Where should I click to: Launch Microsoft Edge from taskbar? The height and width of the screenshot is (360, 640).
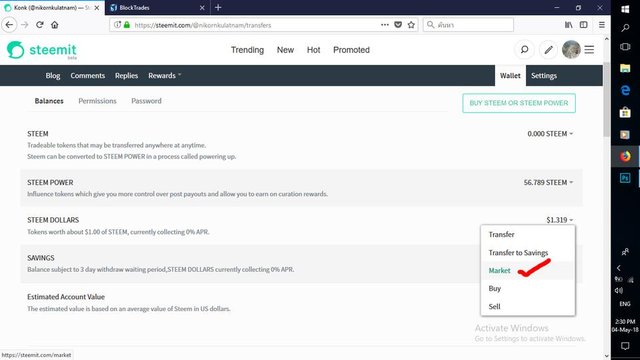[625, 90]
